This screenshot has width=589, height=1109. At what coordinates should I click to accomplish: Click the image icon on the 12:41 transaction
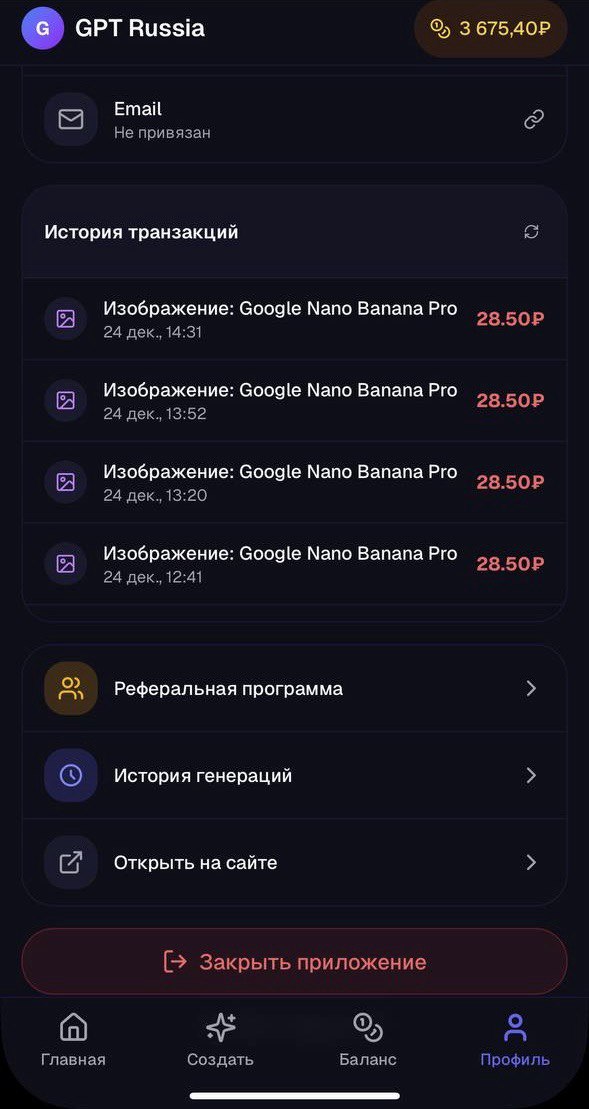click(x=65, y=563)
